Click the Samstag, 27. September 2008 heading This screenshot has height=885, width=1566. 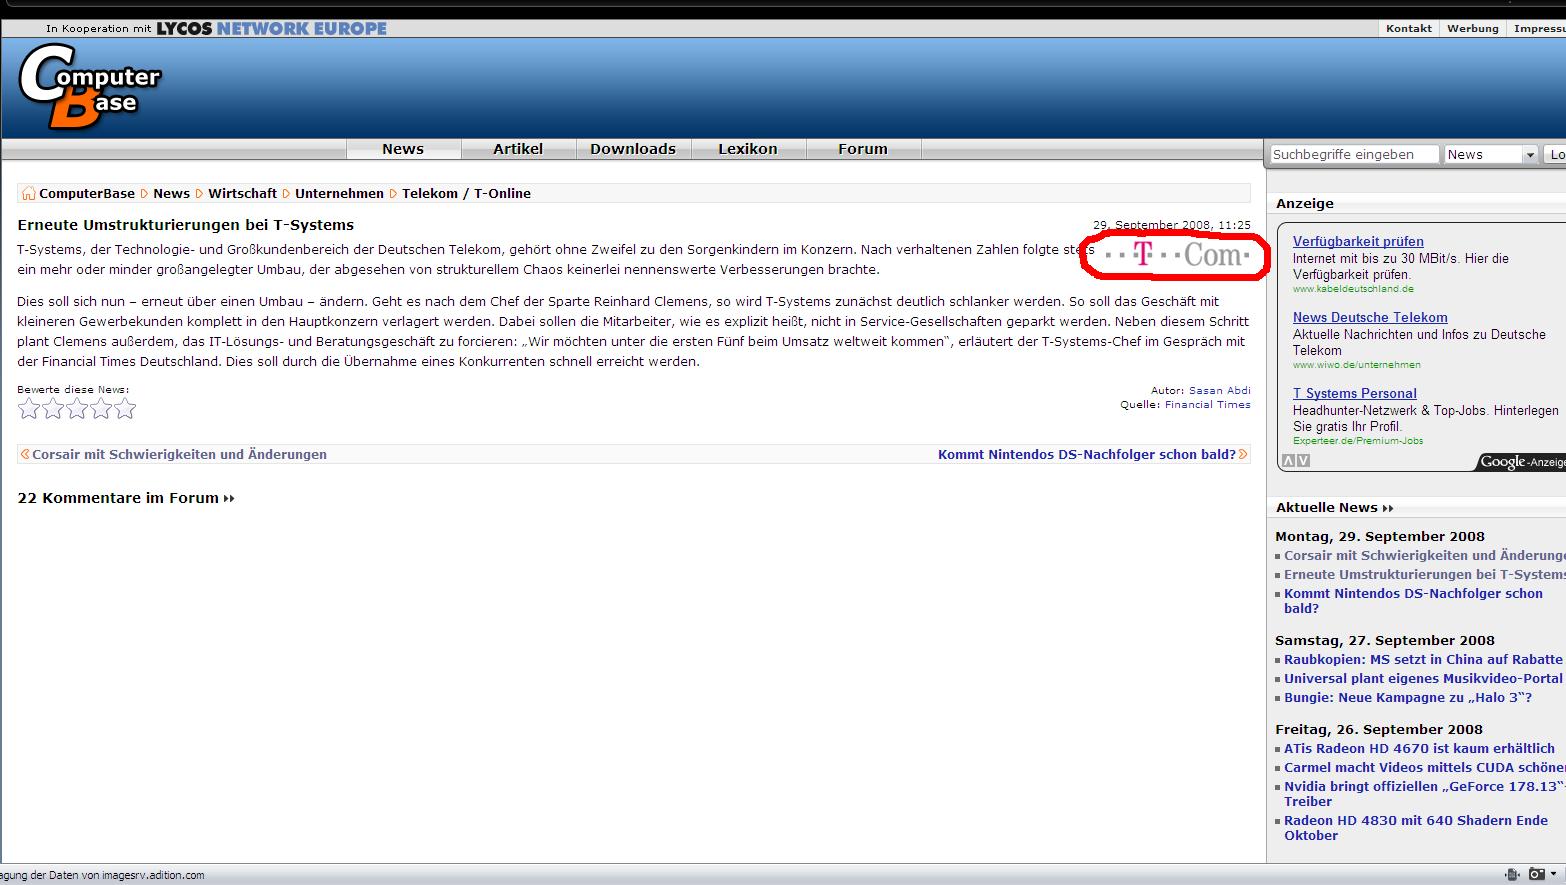[x=1385, y=641]
